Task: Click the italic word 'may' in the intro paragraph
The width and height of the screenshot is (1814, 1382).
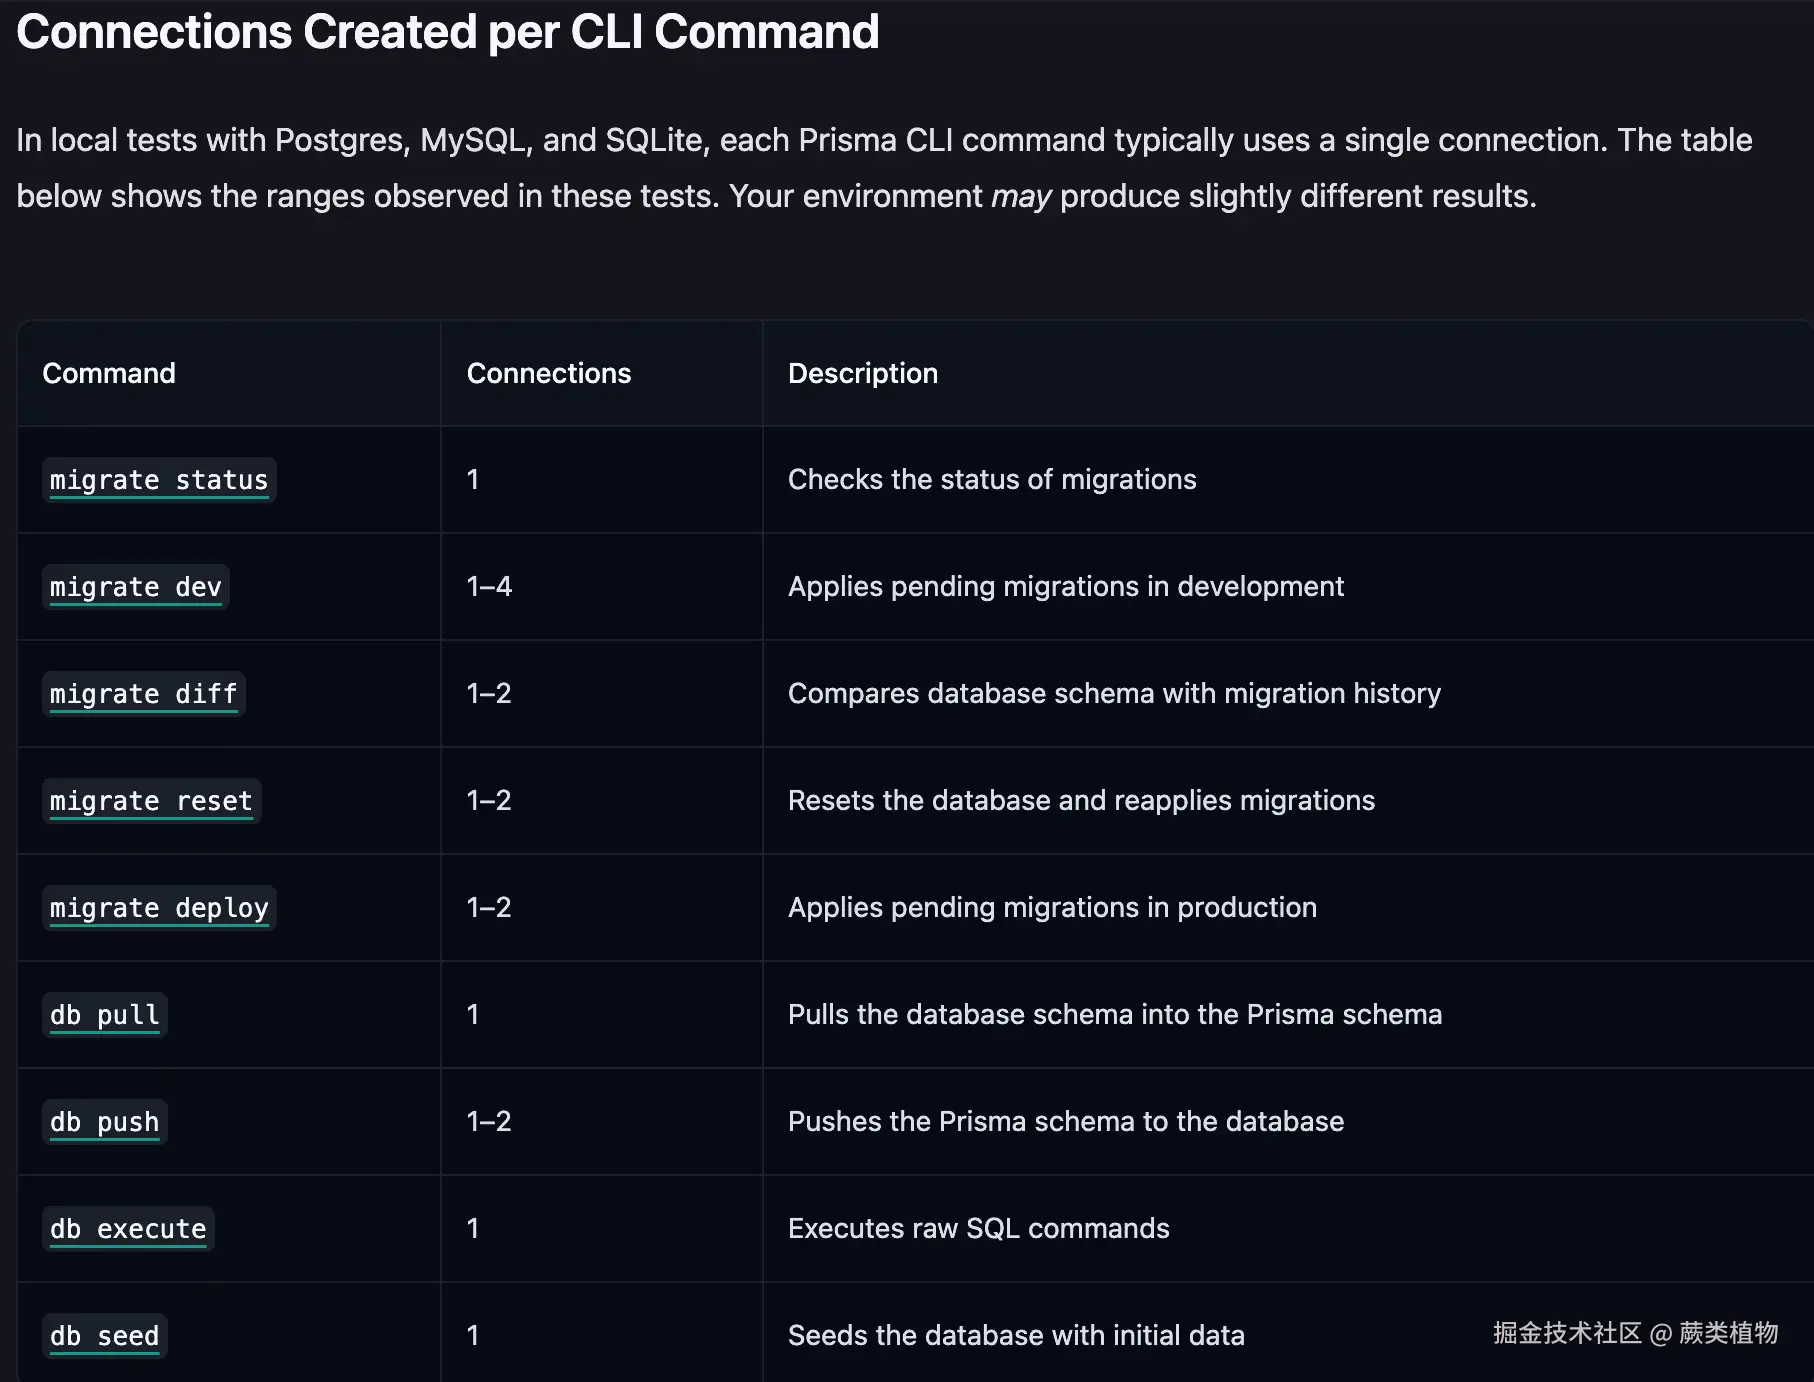Action: pyautogui.click(x=1021, y=196)
